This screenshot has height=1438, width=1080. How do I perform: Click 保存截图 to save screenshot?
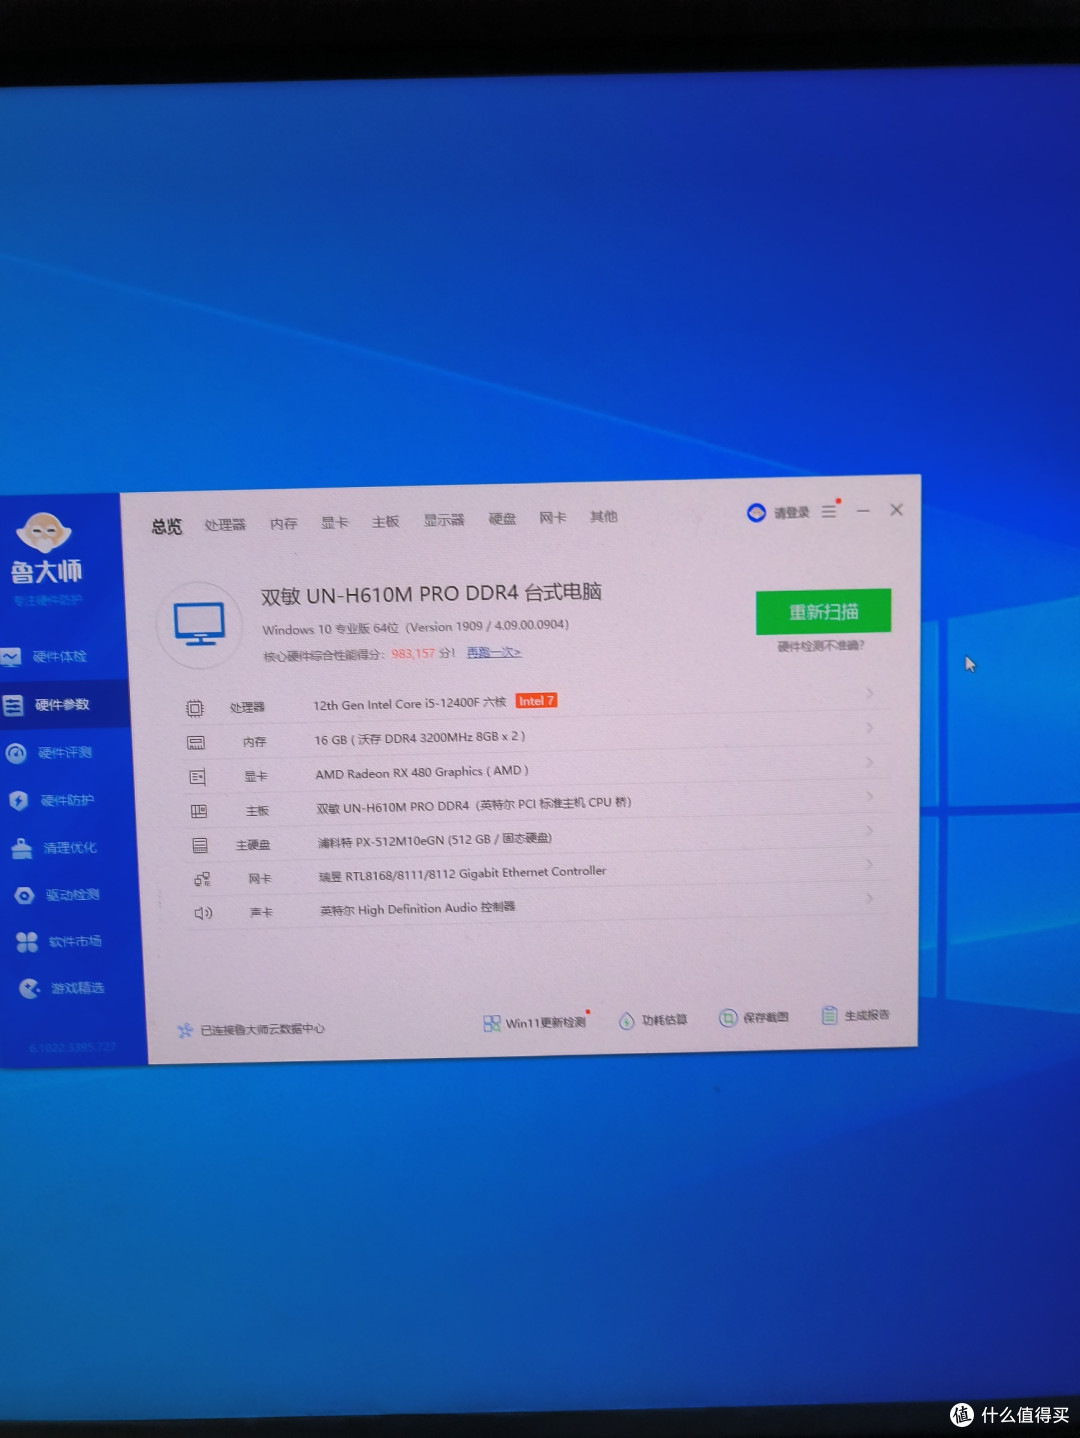point(754,1018)
